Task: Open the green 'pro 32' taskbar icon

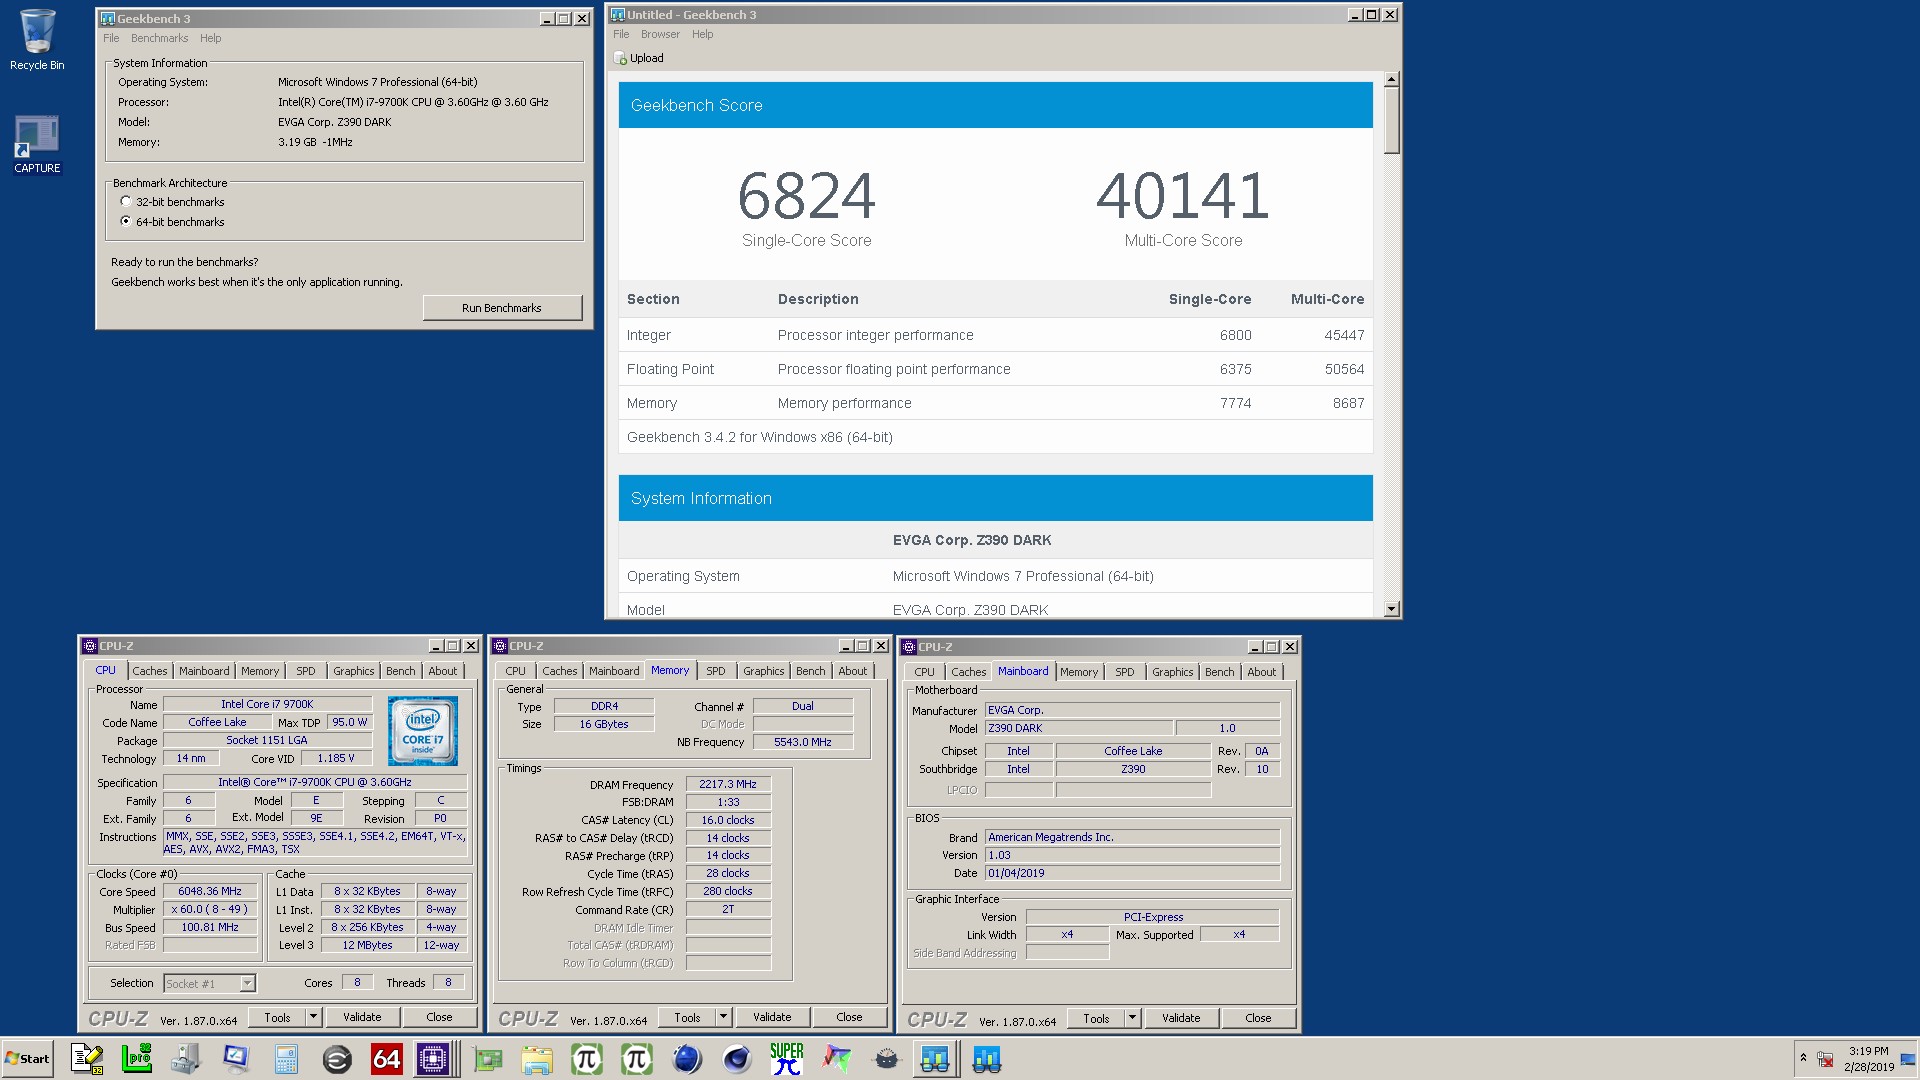Action: [x=136, y=1059]
